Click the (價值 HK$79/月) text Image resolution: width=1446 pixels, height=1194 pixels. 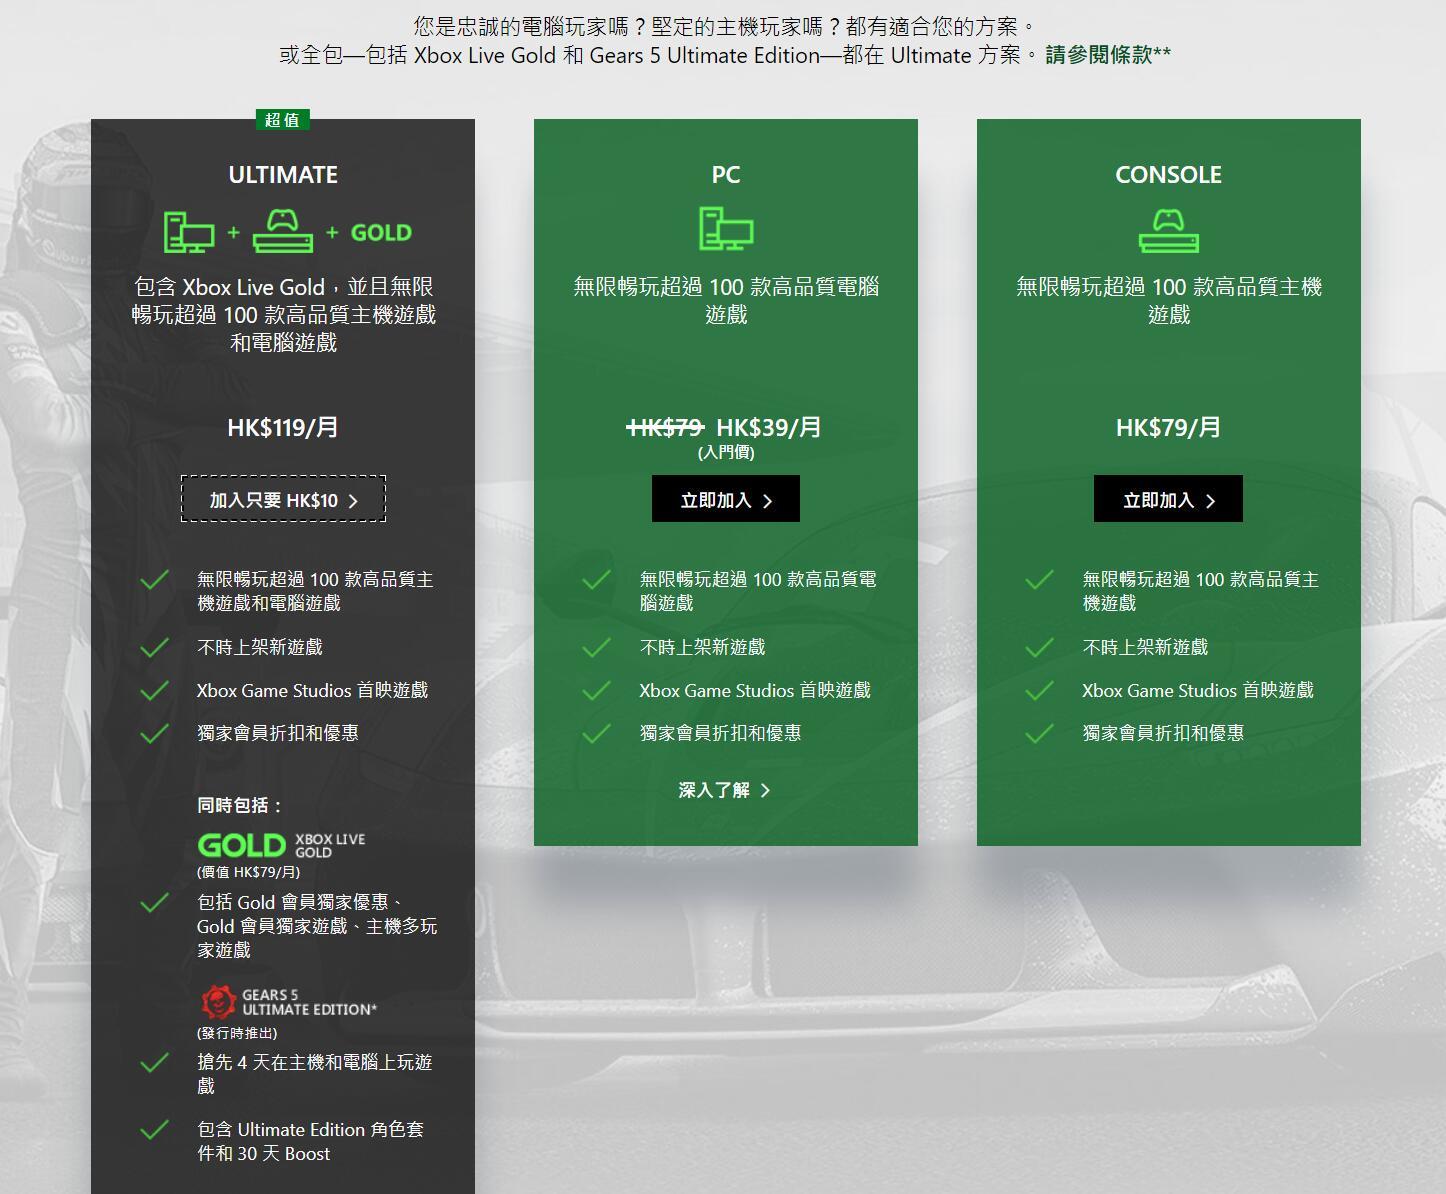(248, 872)
